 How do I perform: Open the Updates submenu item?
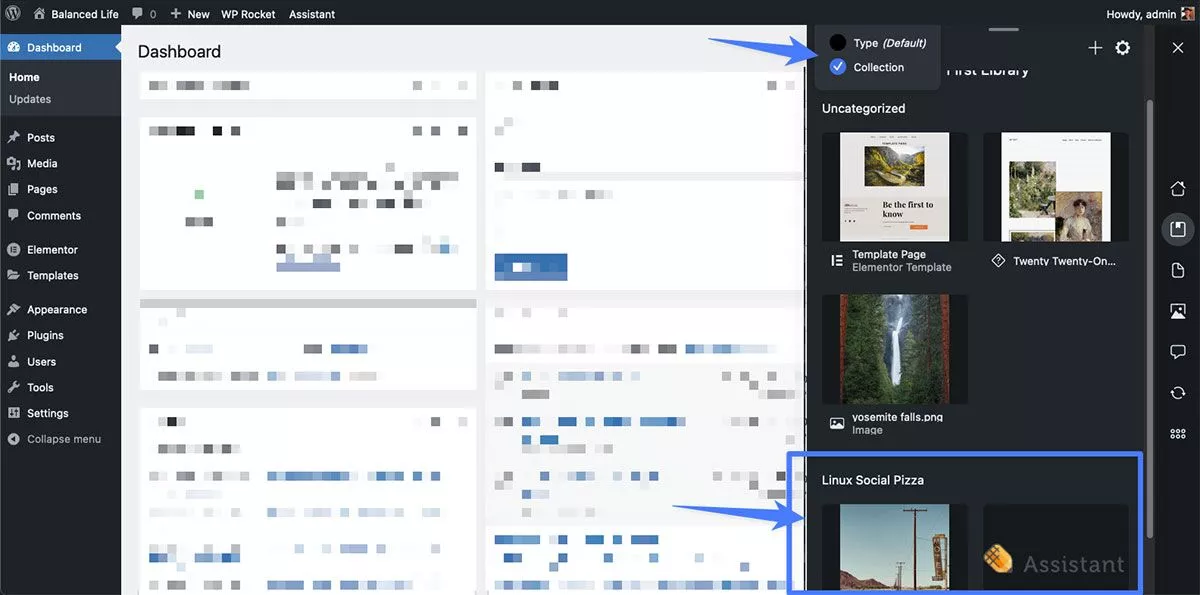[30, 99]
